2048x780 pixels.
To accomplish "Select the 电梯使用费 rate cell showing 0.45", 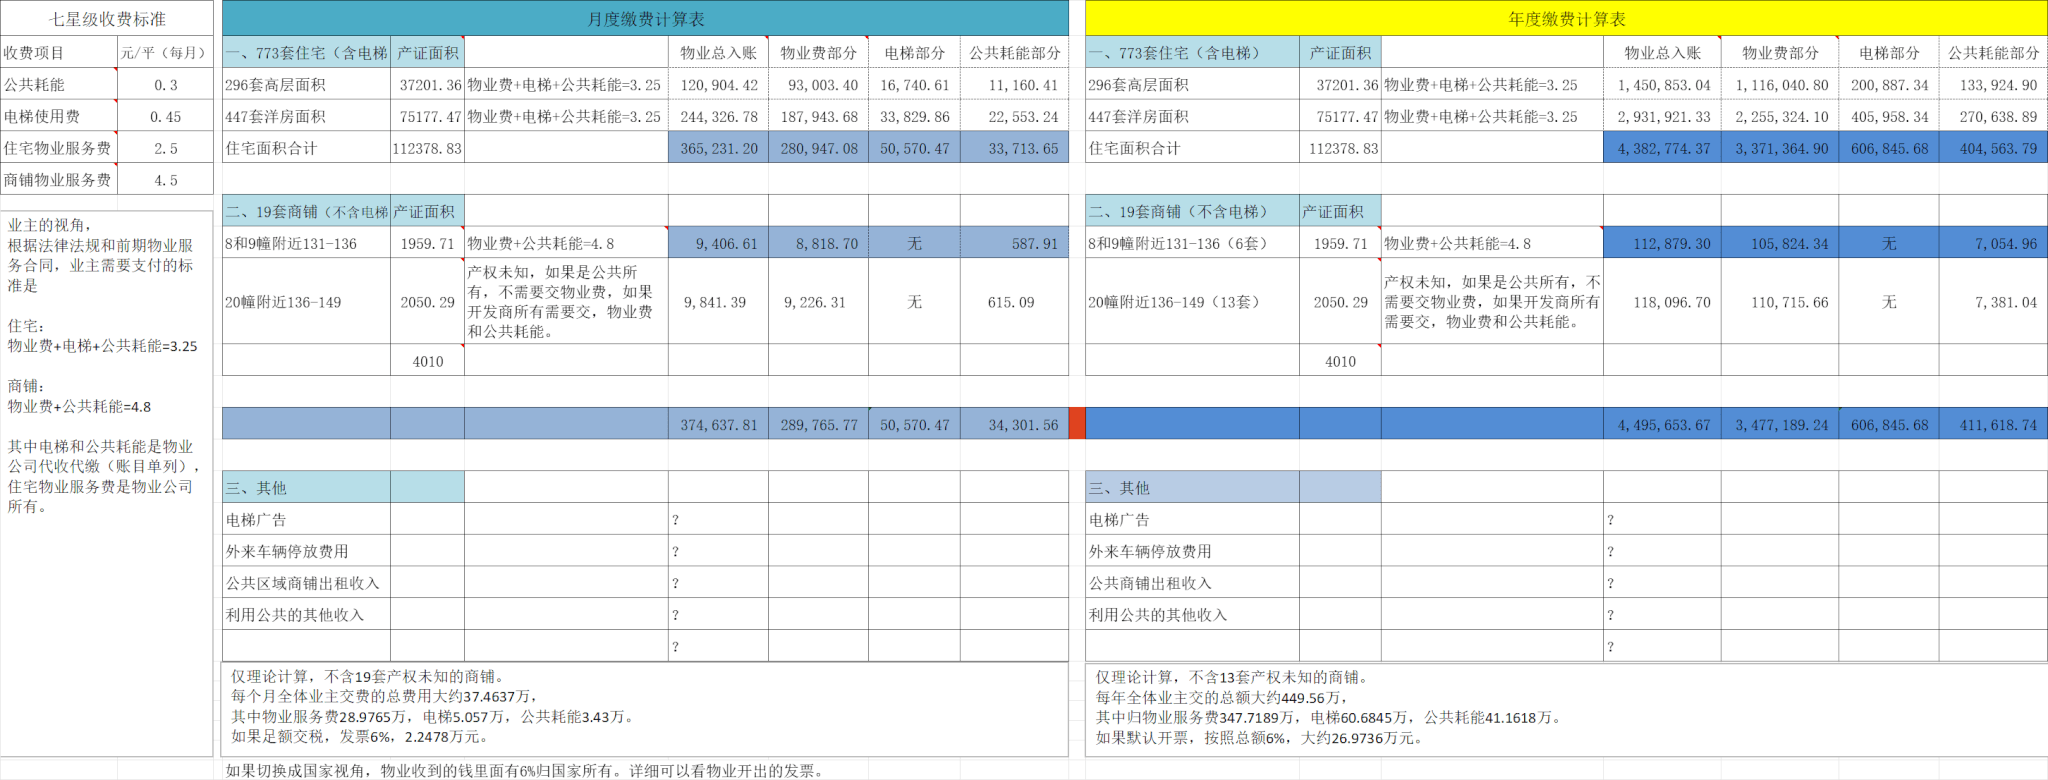I will click(x=165, y=117).
